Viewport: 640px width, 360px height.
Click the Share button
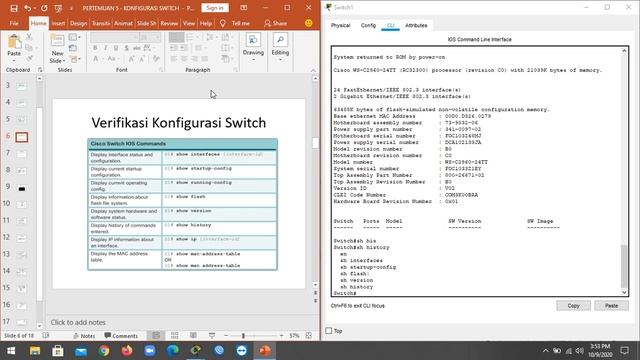pyautogui.click(x=276, y=23)
